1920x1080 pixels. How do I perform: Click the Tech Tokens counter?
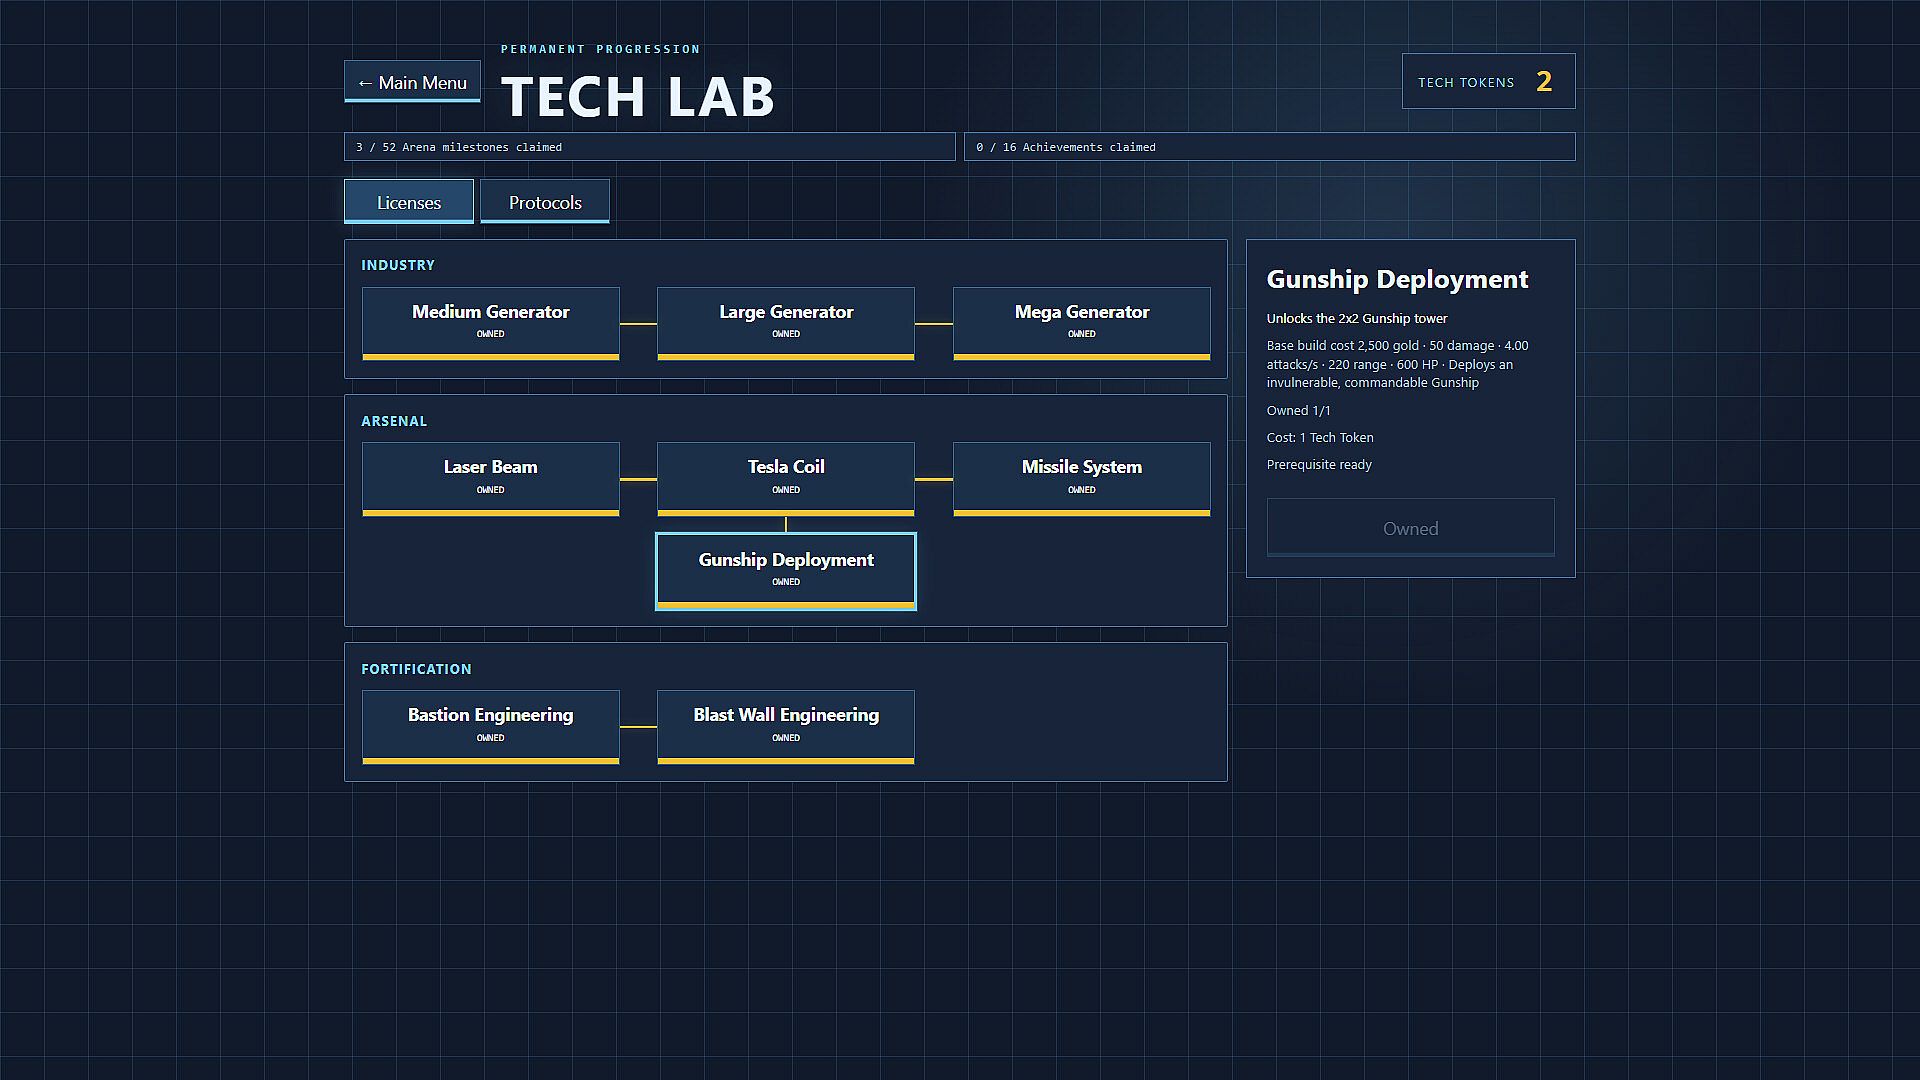tap(1489, 81)
